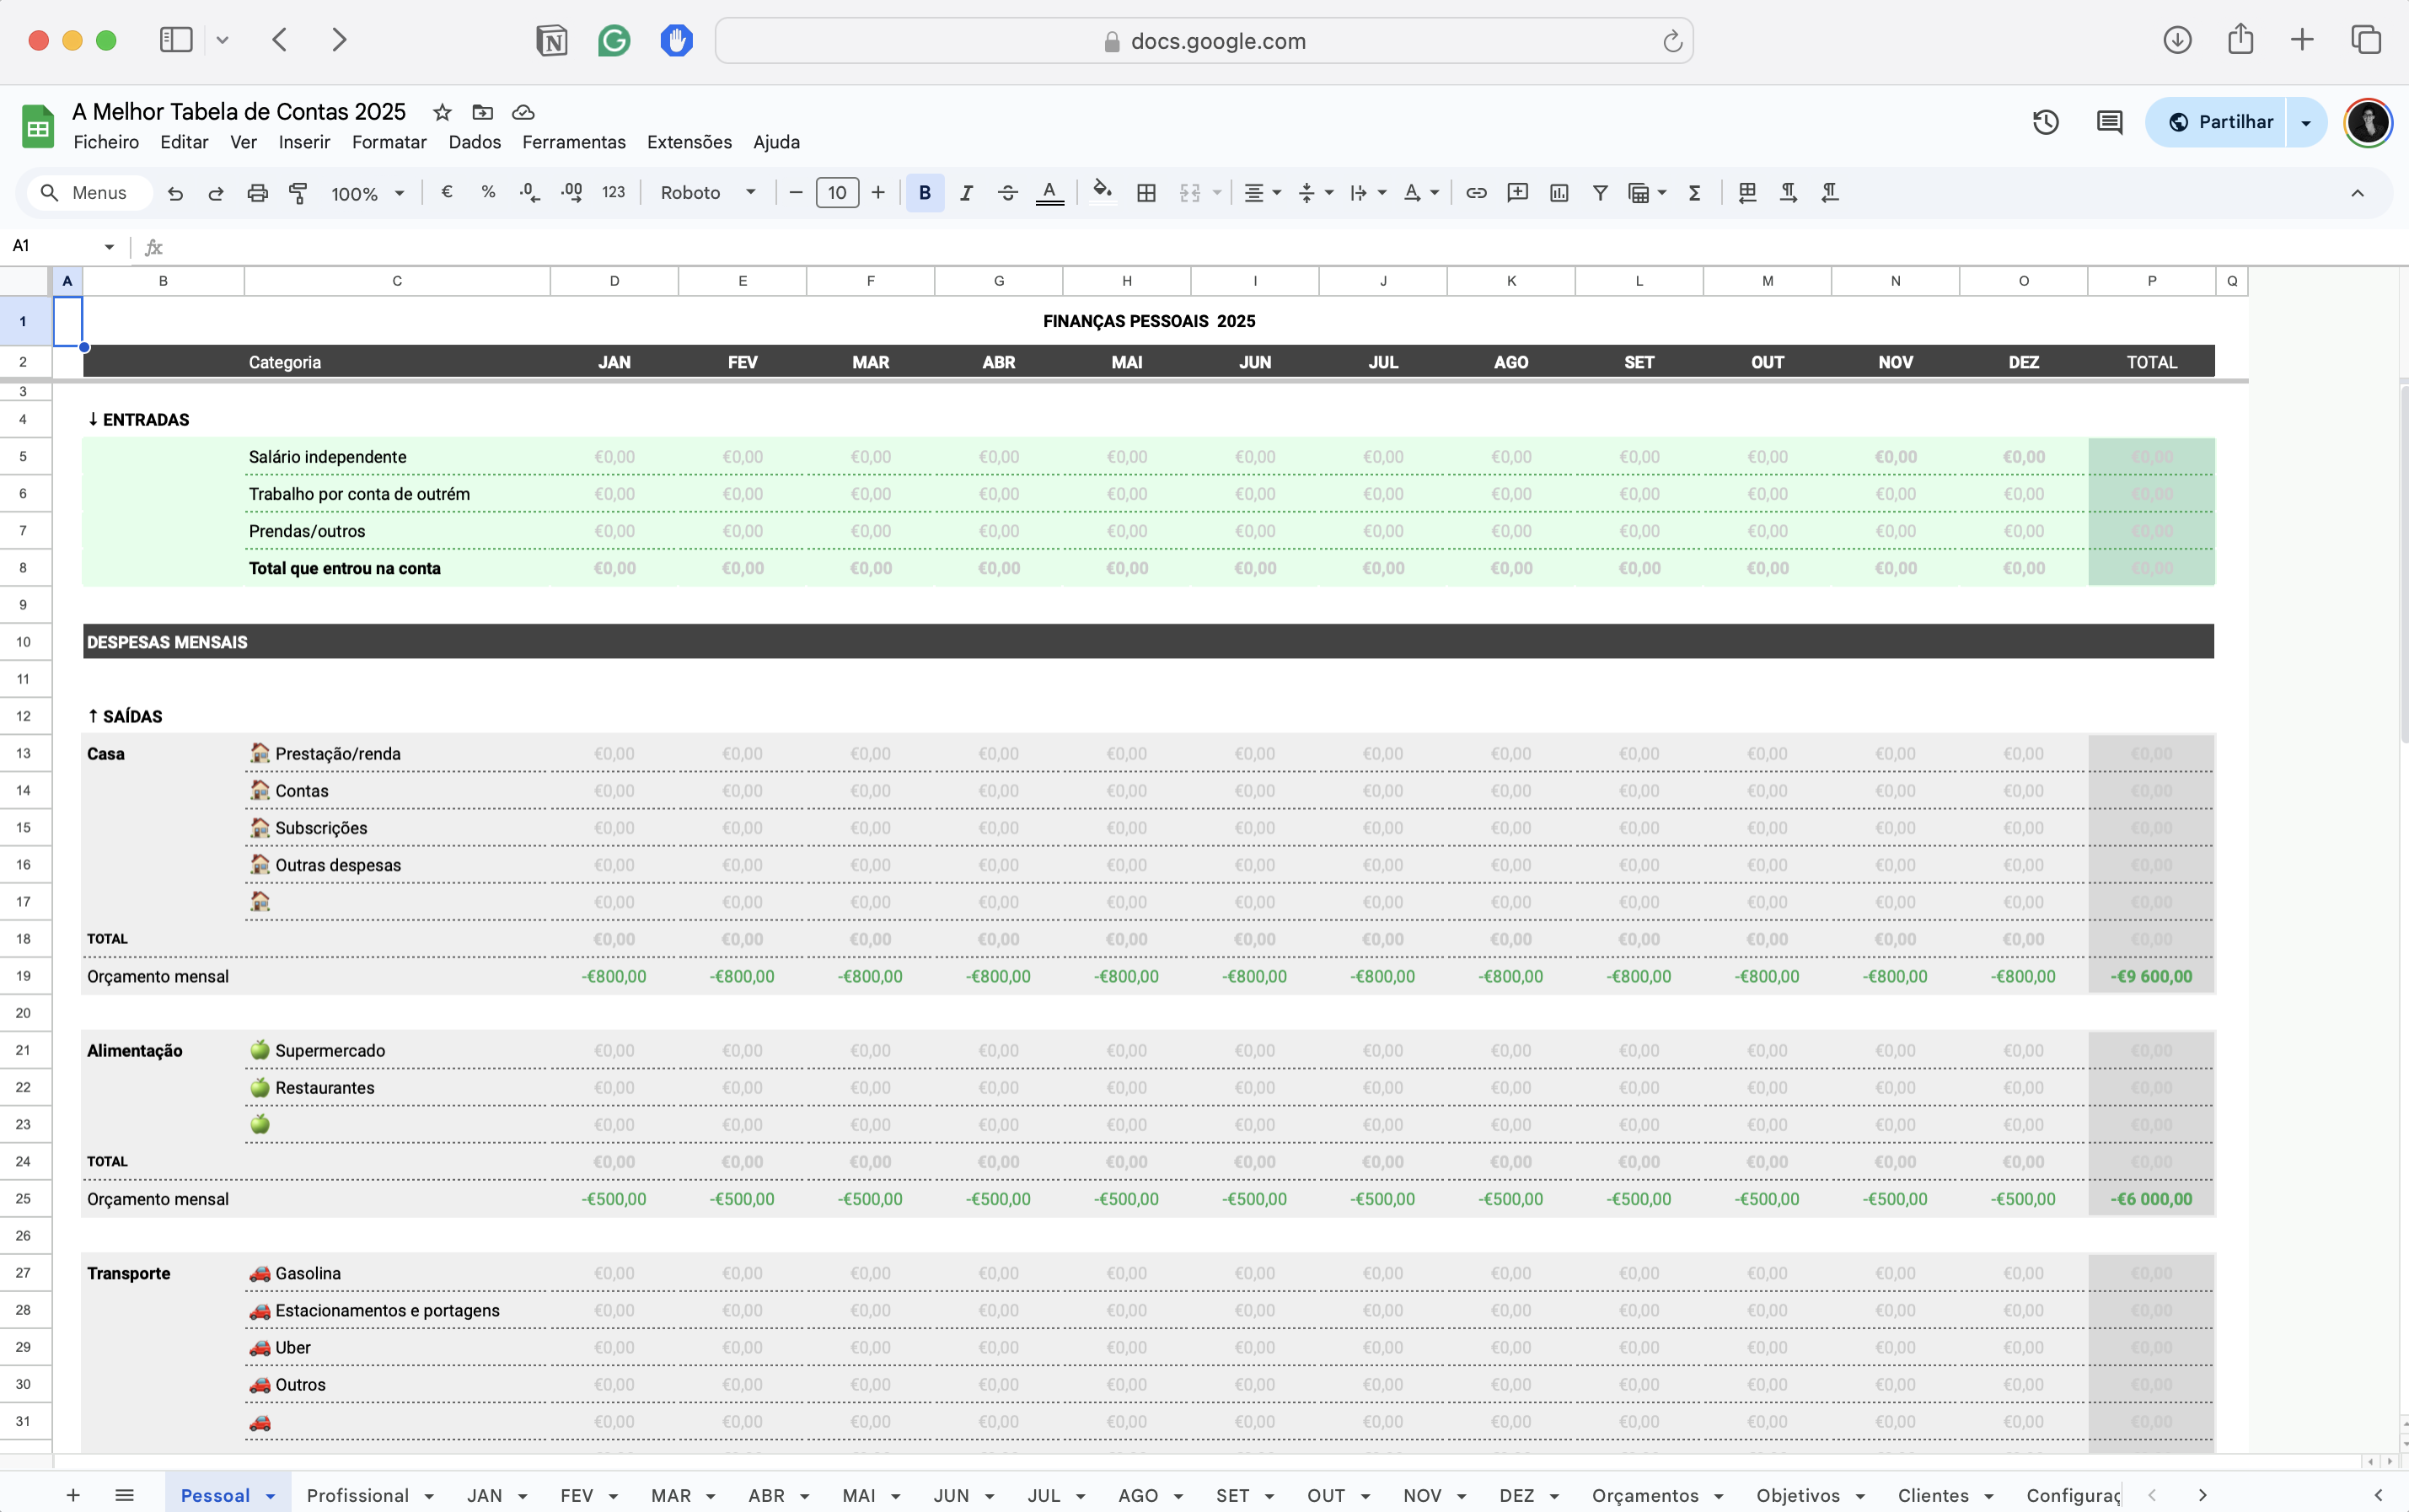Screen dimensions: 2409x1512
Task: Open the Roboto font dropdown
Action: click(707, 193)
